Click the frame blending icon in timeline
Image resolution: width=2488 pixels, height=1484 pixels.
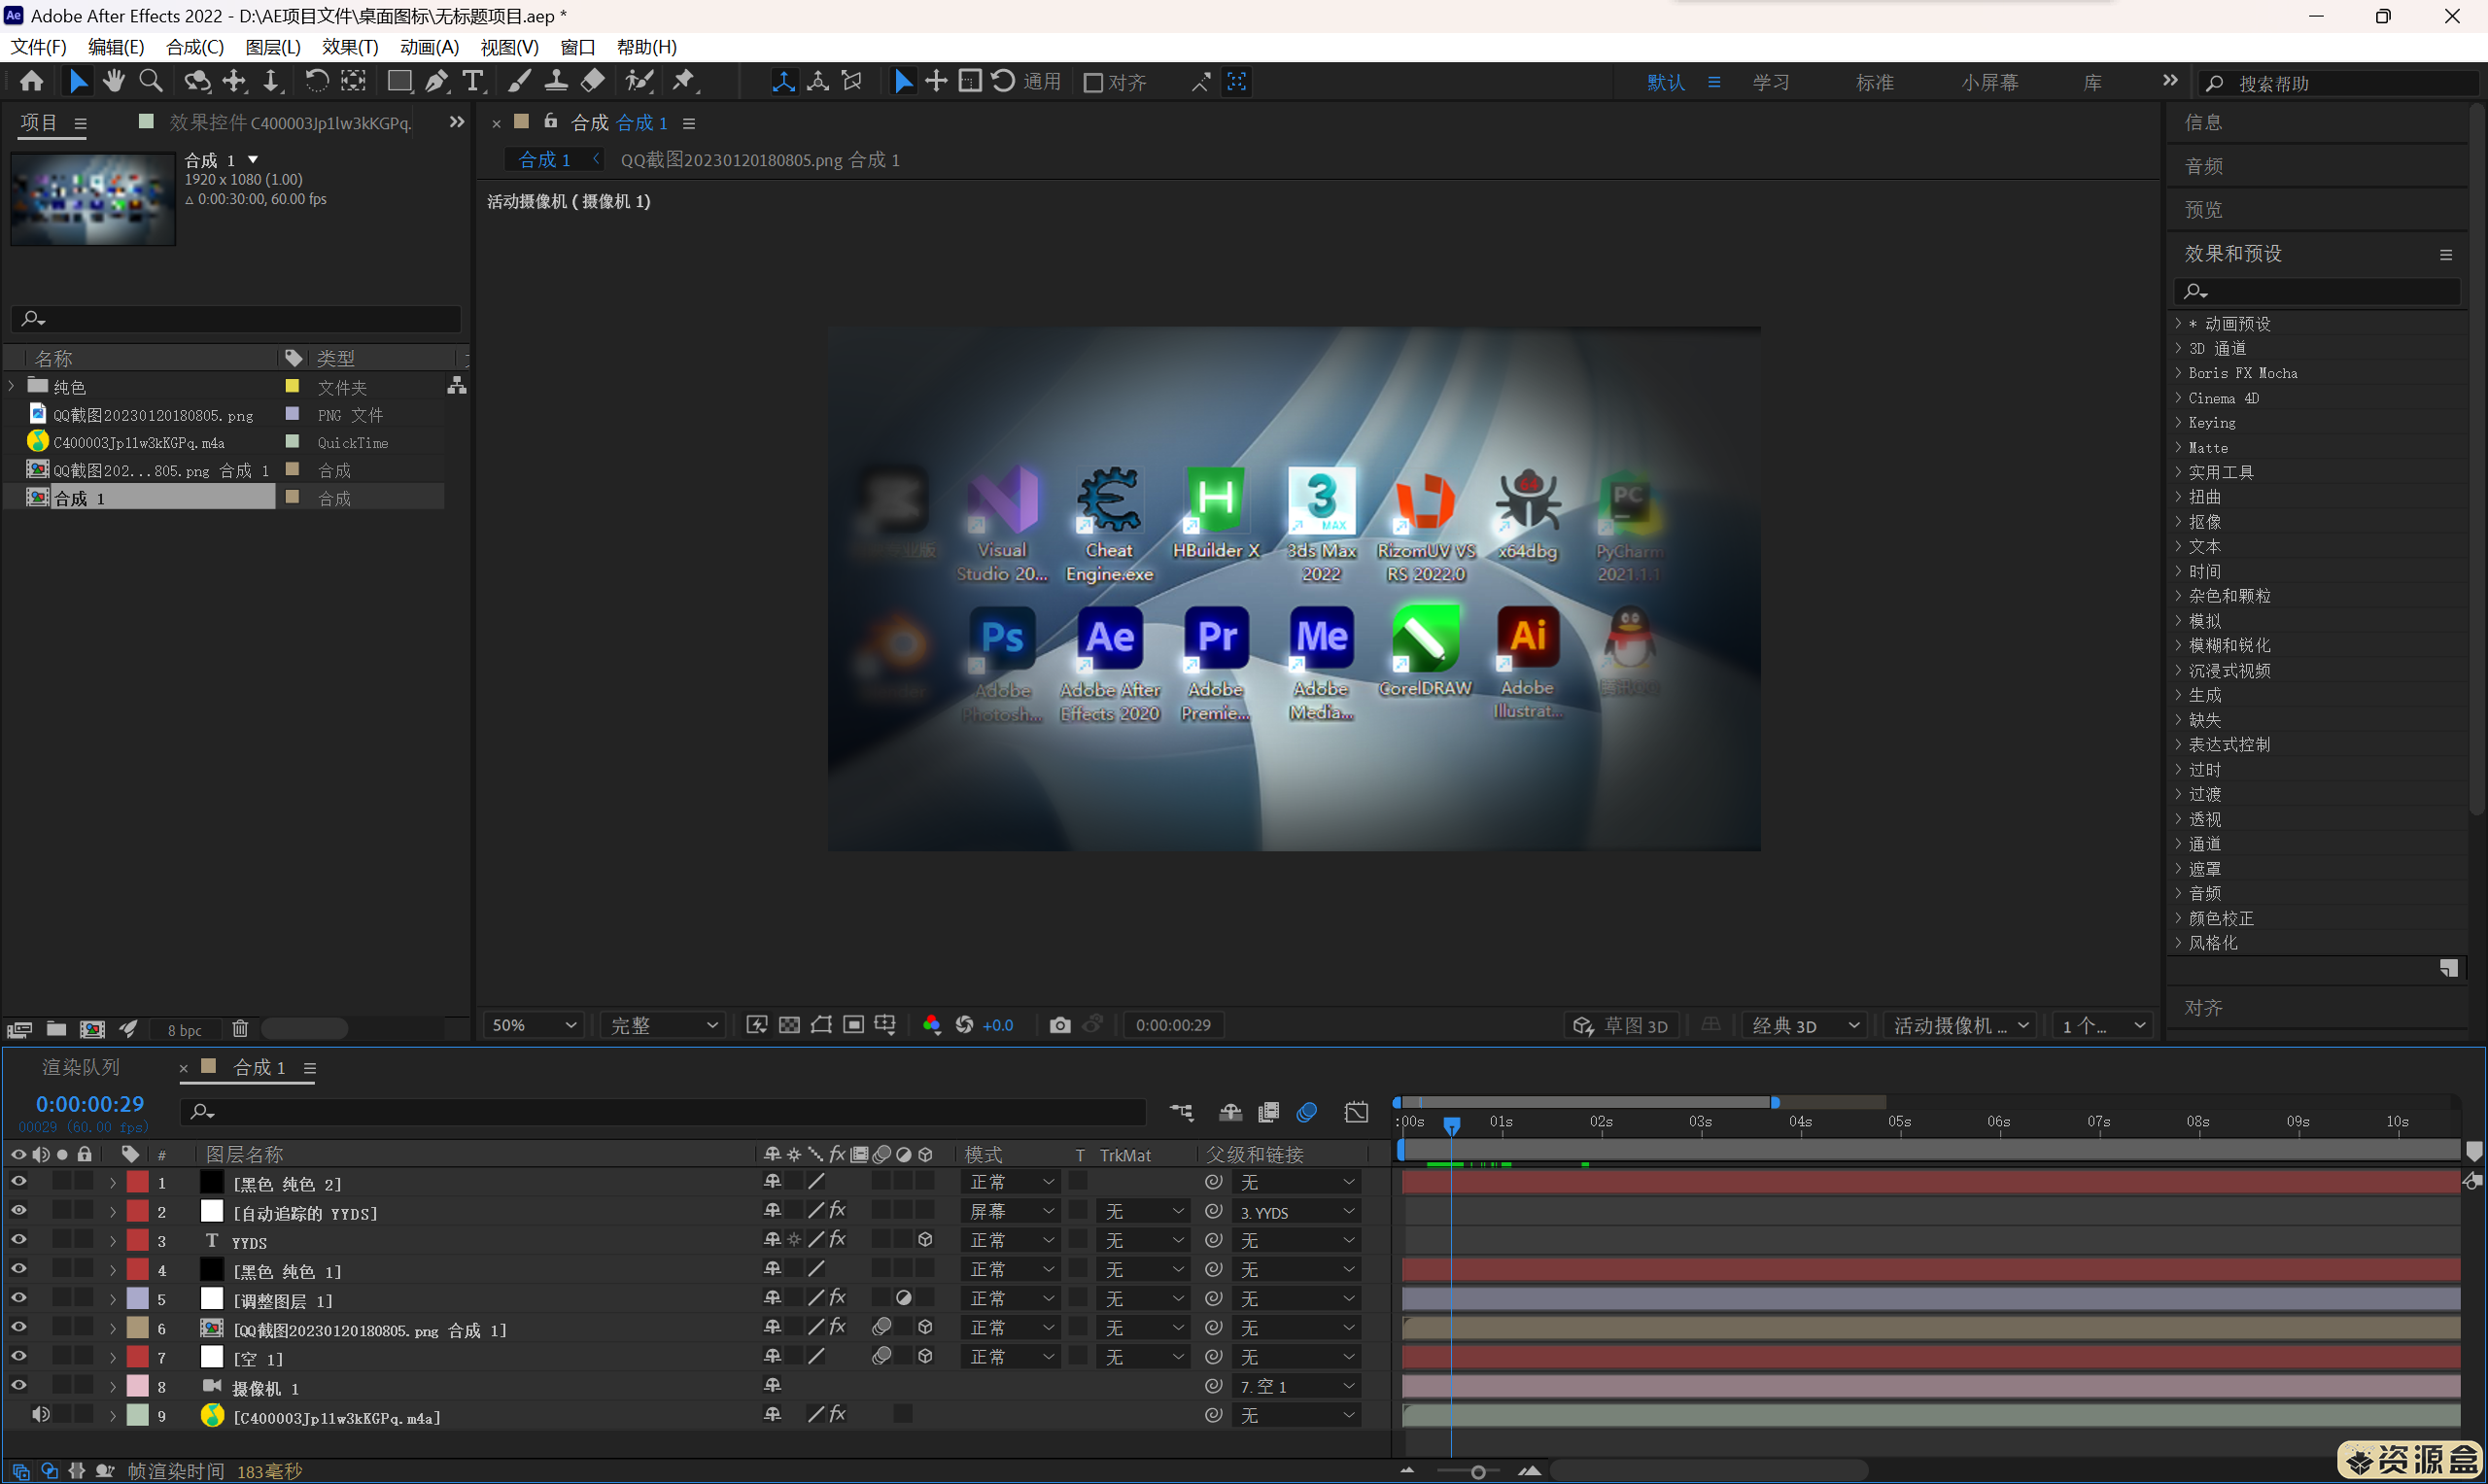tap(1268, 1112)
